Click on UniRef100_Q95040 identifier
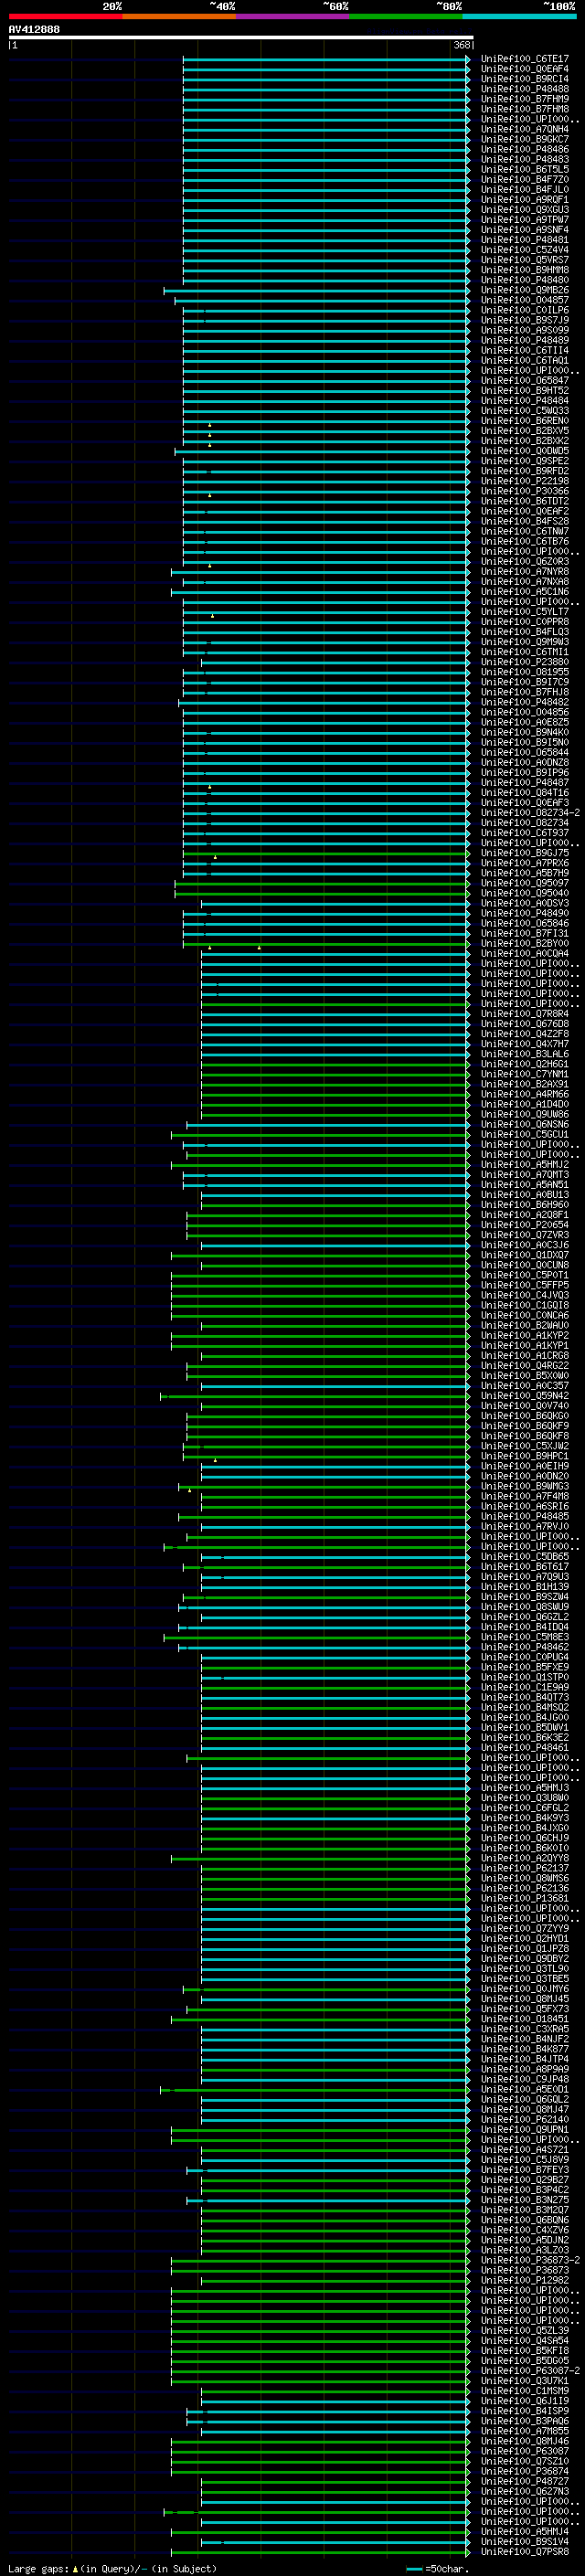This screenshot has height=2576, width=585. (x=524, y=894)
